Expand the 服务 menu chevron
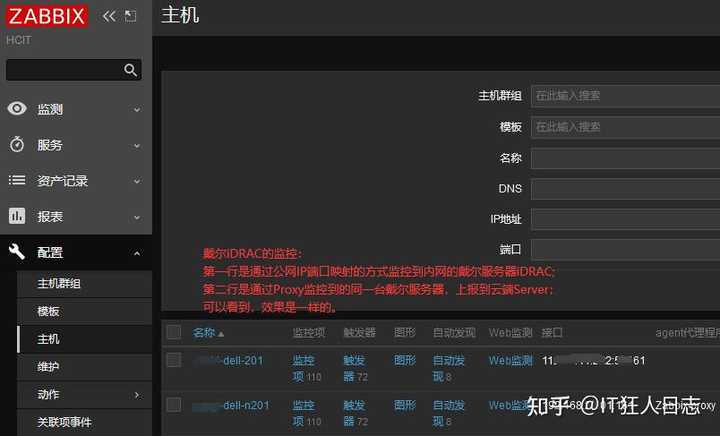720x436 pixels. 137,145
